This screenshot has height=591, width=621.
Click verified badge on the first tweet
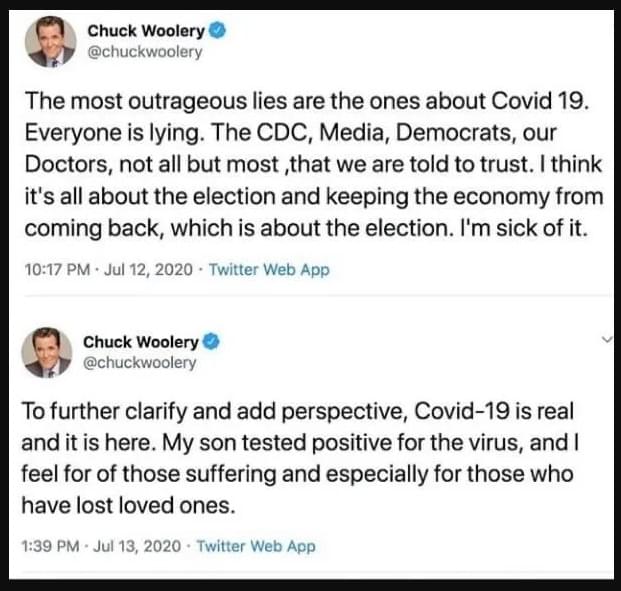(x=217, y=31)
